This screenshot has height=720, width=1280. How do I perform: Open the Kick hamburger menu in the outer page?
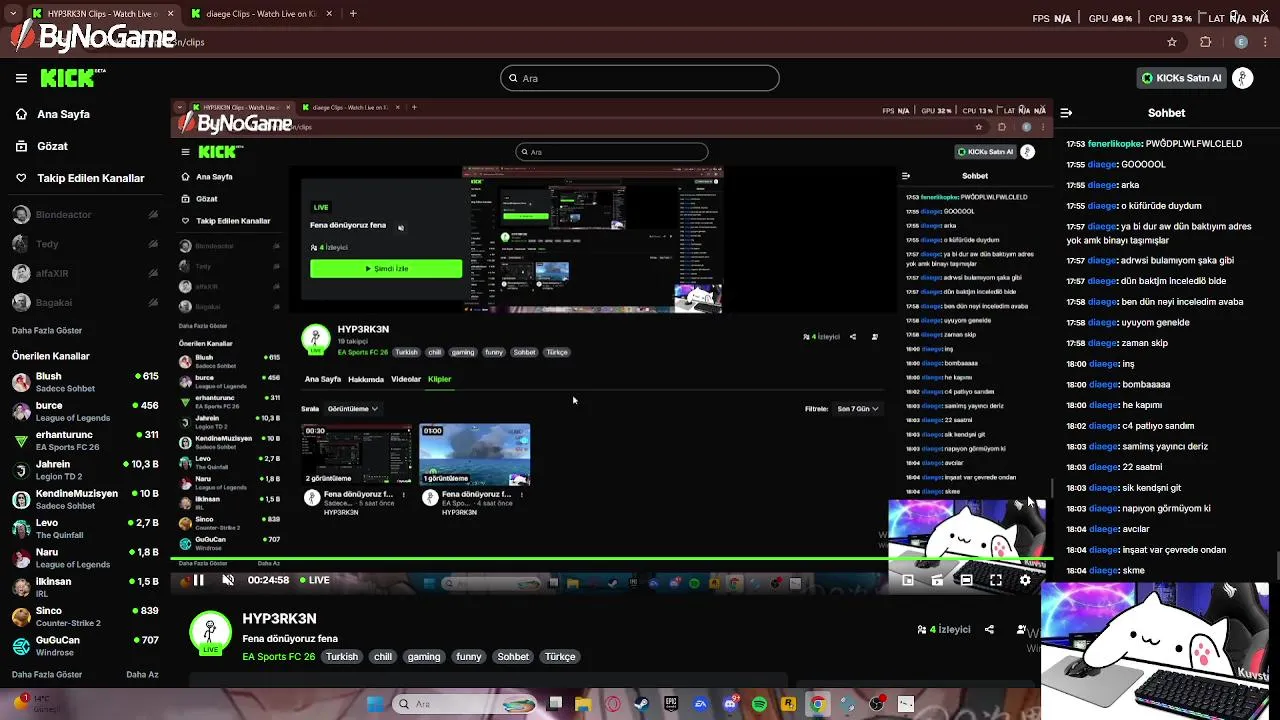[x=21, y=78]
